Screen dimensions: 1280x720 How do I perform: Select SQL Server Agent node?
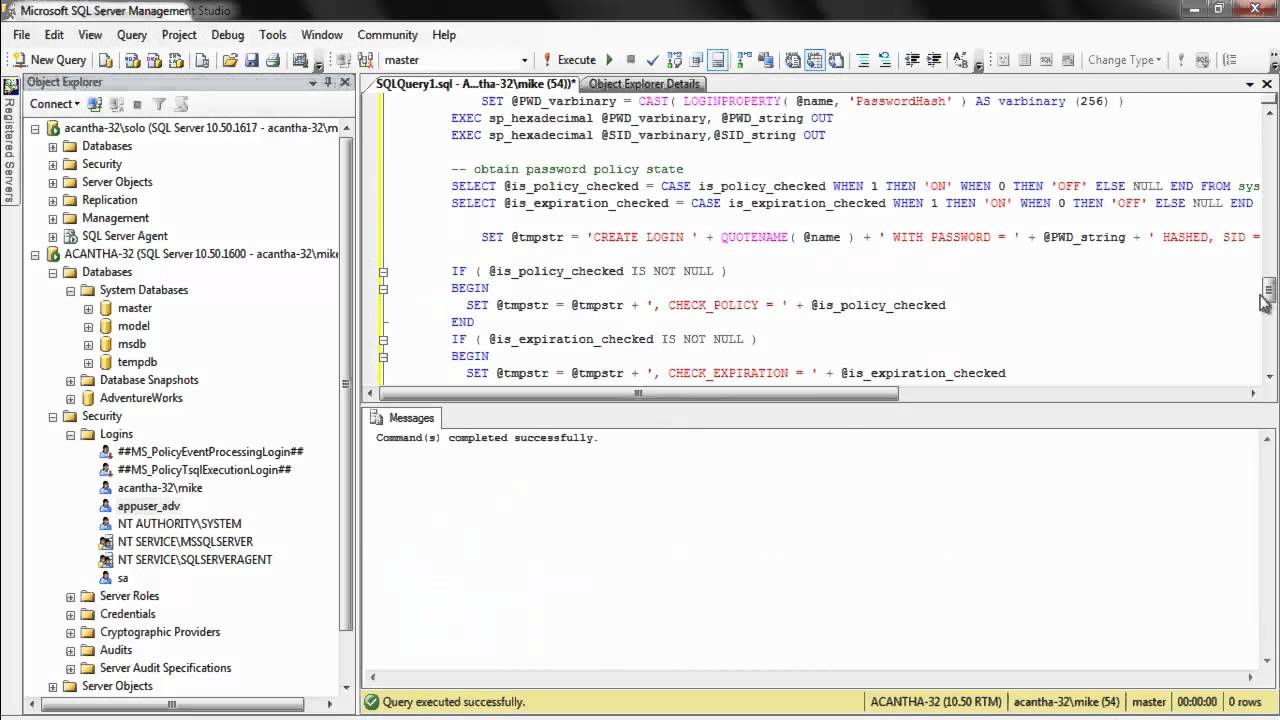click(x=125, y=236)
